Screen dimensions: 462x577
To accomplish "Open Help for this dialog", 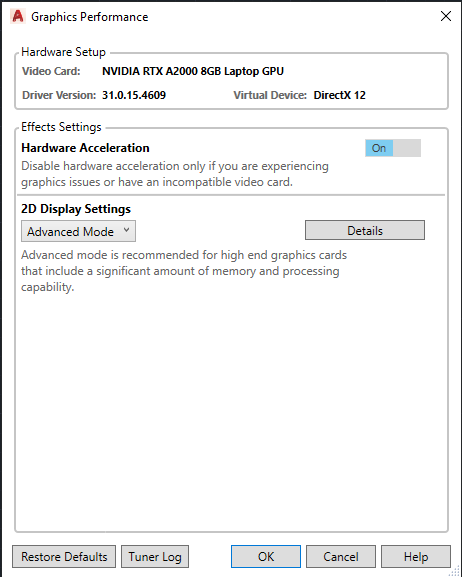I will [x=416, y=556].
